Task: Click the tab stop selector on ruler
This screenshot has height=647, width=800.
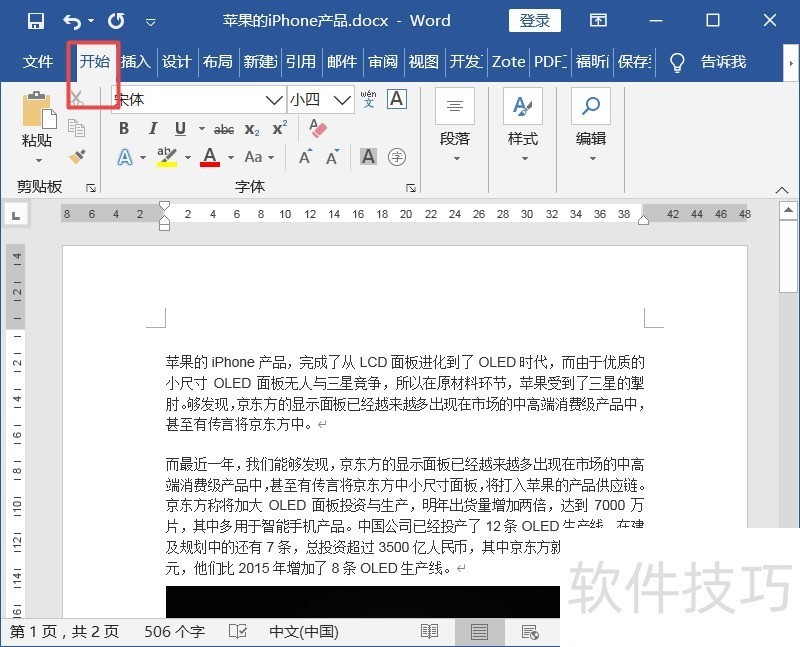Action: (x=16, y=216)
